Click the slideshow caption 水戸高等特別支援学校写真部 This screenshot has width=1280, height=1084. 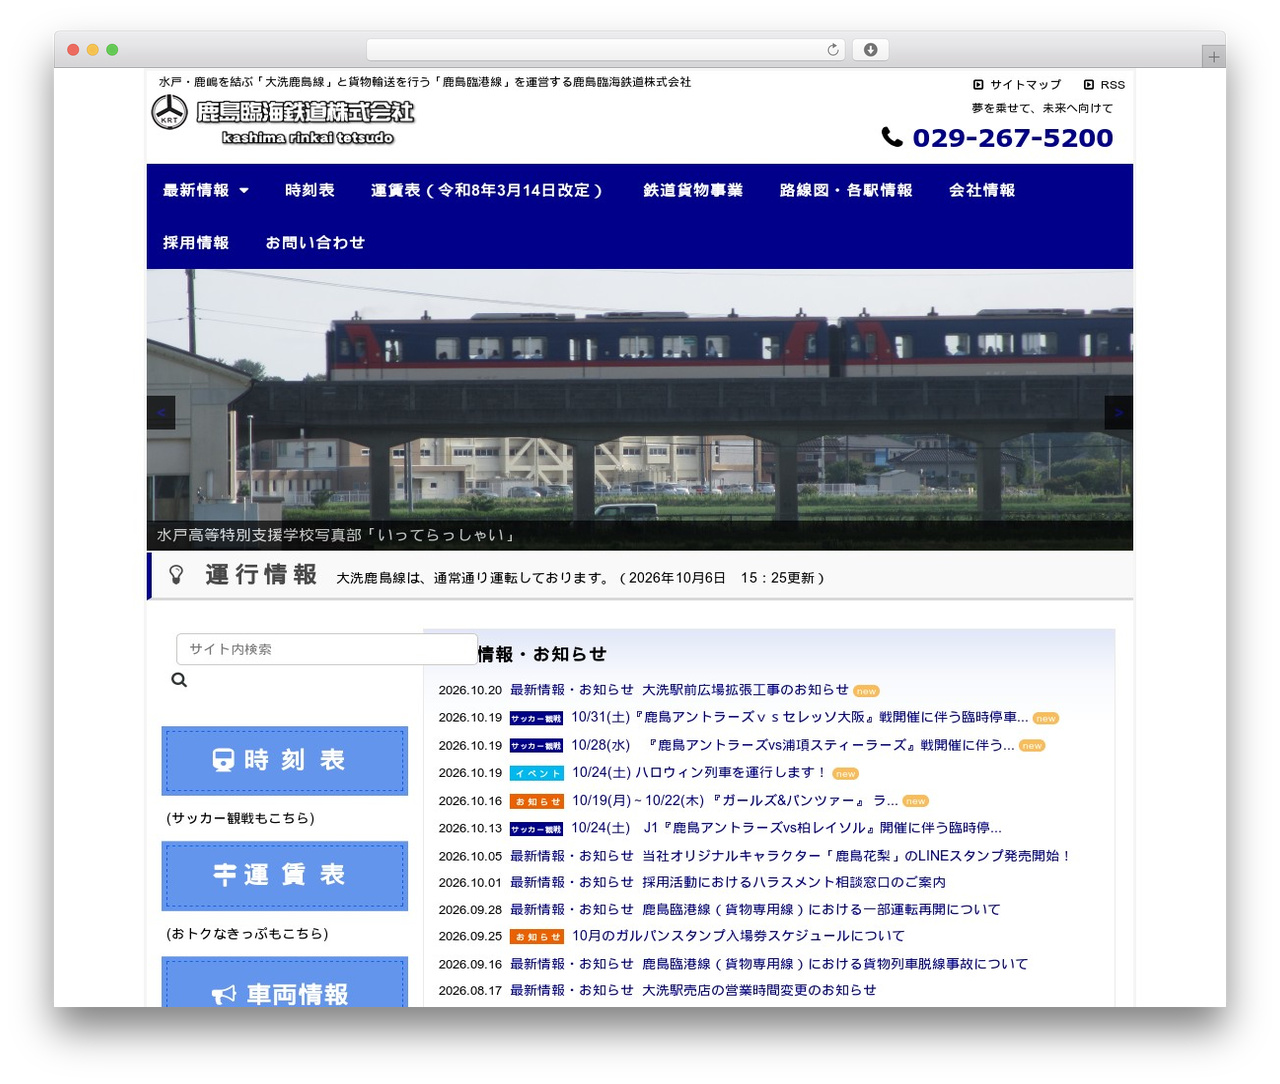point(336,535)
